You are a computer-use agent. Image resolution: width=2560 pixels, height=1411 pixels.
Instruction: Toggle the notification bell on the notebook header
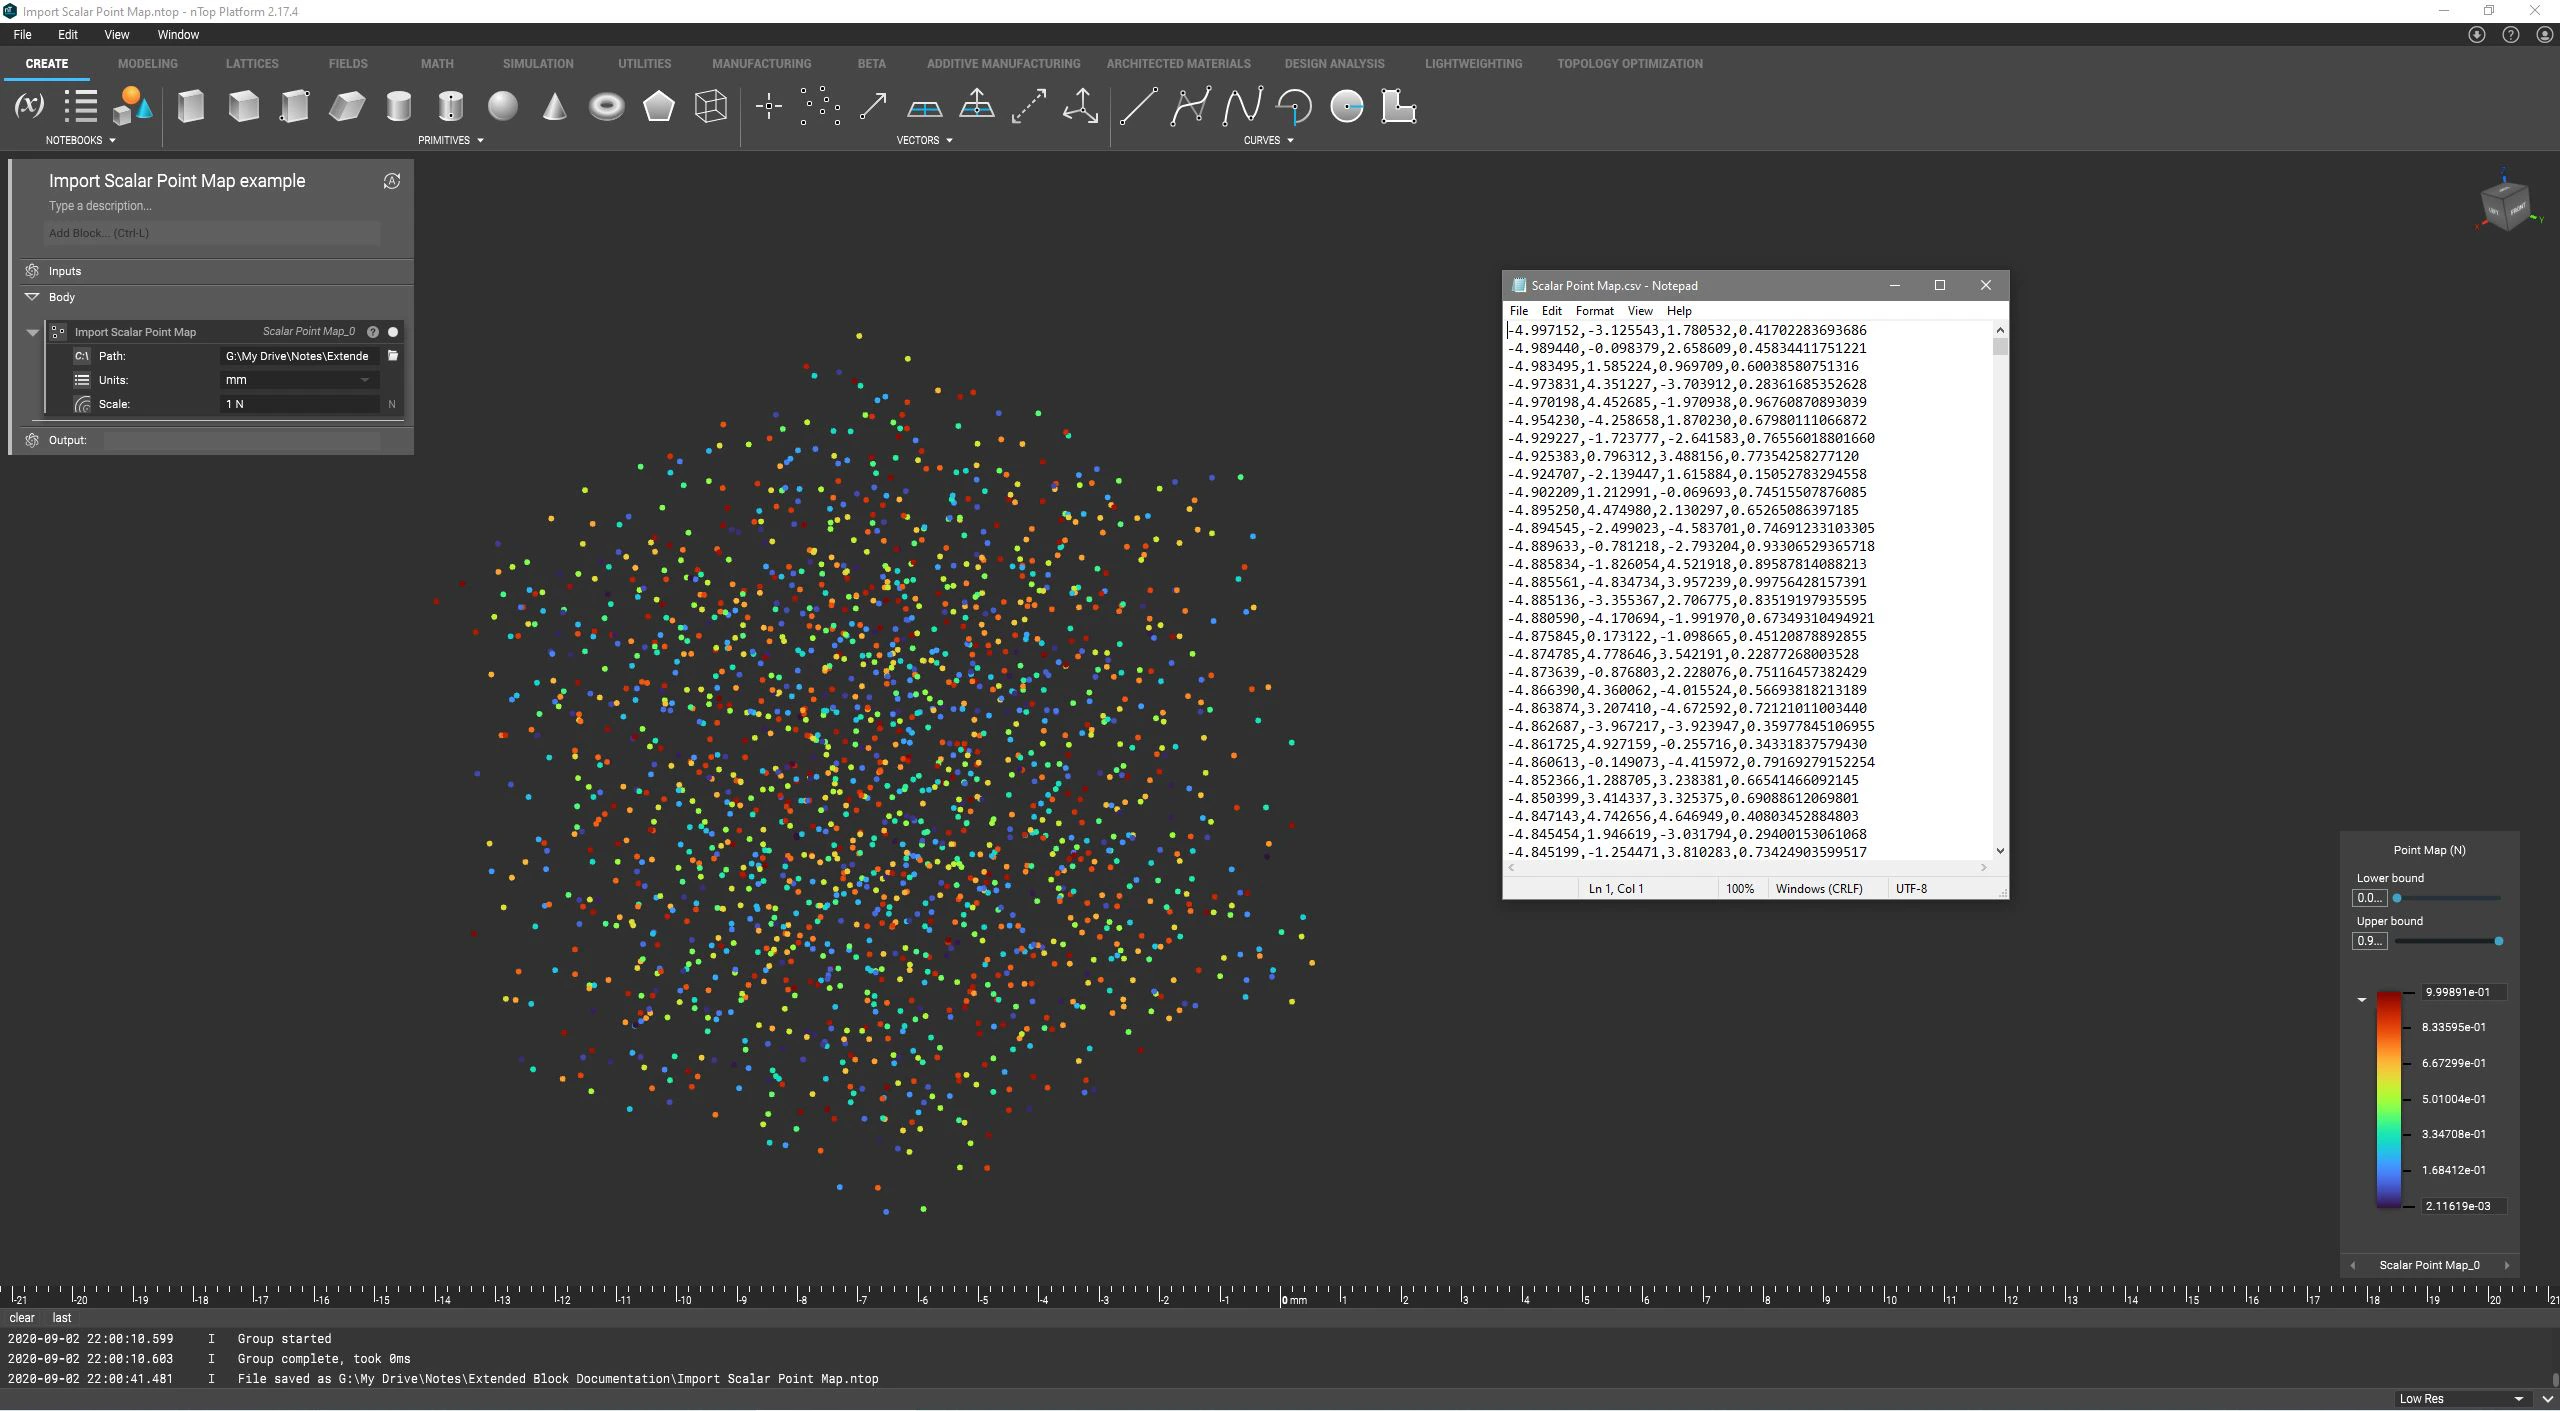(x=391, y=181)
